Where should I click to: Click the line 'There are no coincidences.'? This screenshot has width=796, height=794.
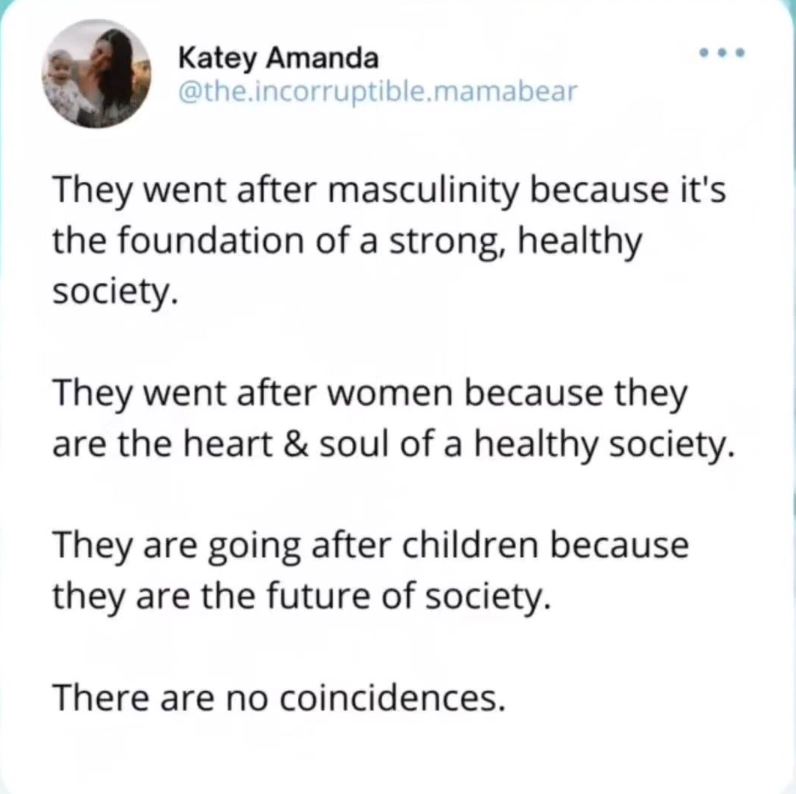[279, 698]
